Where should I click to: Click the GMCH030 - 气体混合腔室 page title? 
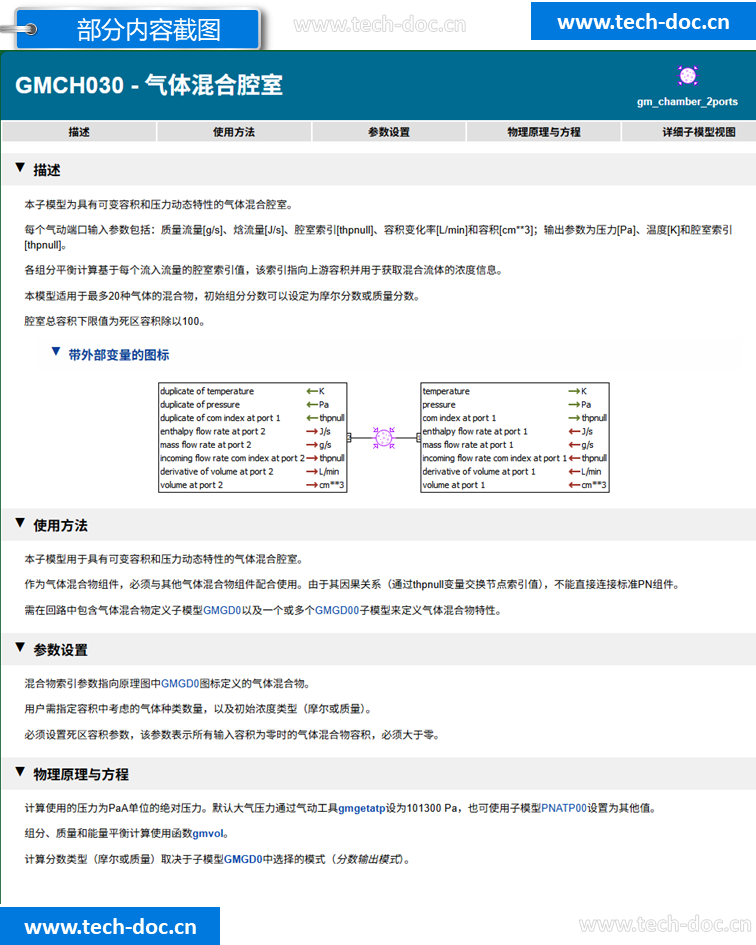148,85
